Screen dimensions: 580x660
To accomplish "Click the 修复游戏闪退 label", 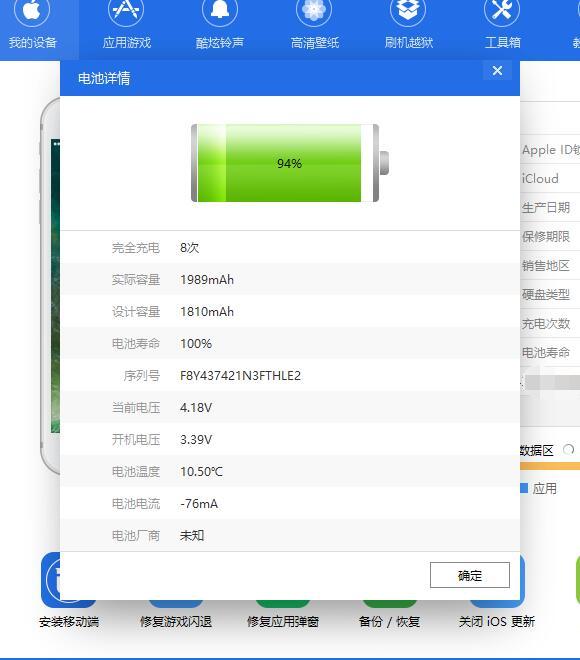I will [x=176, y=622].
